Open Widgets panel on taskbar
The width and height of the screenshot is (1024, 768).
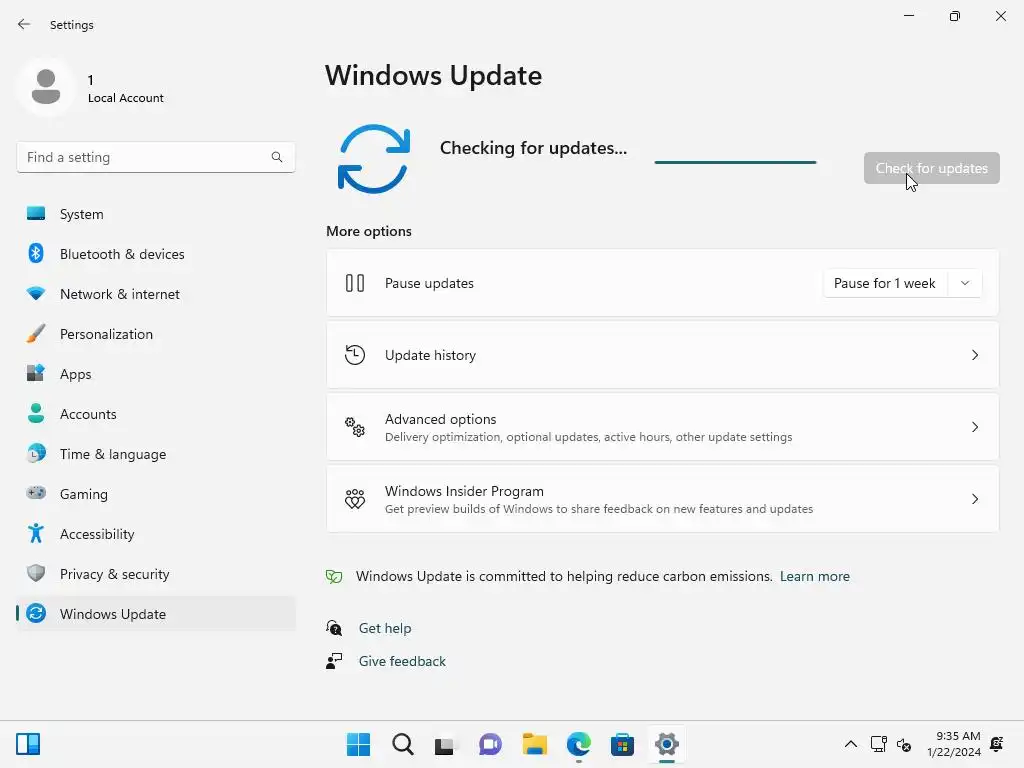click(28, 744)
